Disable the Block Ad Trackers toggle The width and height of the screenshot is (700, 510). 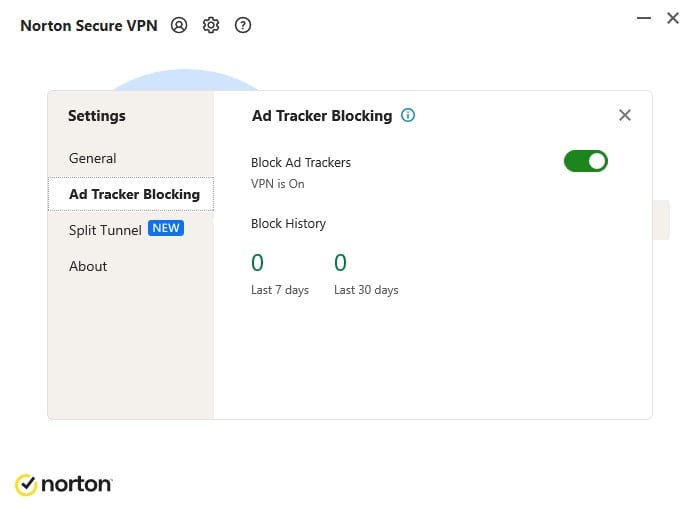[586, 161]
